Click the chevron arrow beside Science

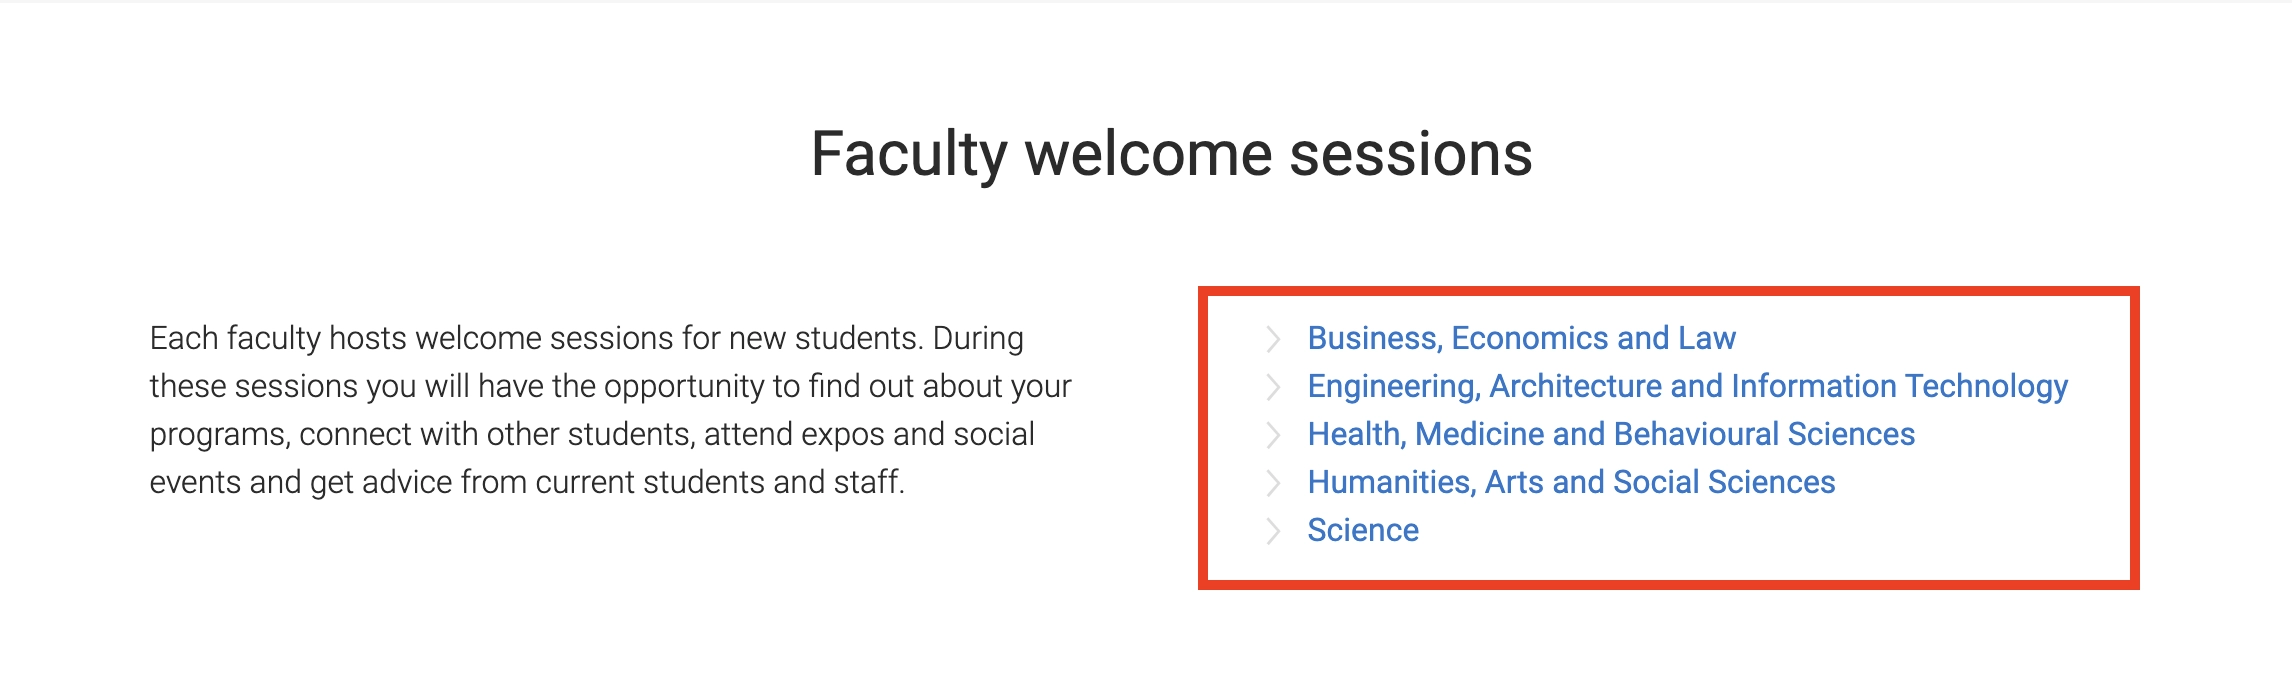coord(1273,531)
